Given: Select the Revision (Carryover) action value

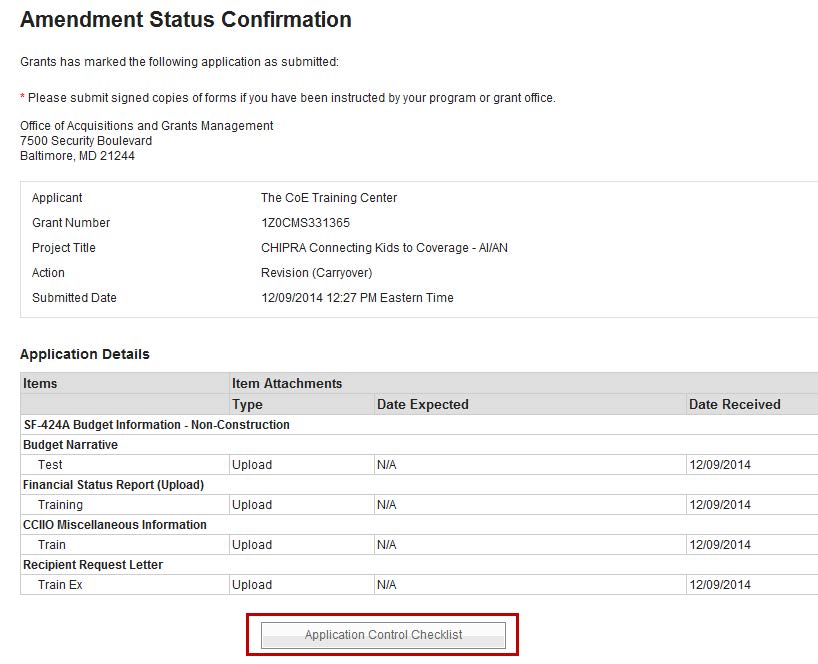Looking at the screenshot, I should click(316, 273).
